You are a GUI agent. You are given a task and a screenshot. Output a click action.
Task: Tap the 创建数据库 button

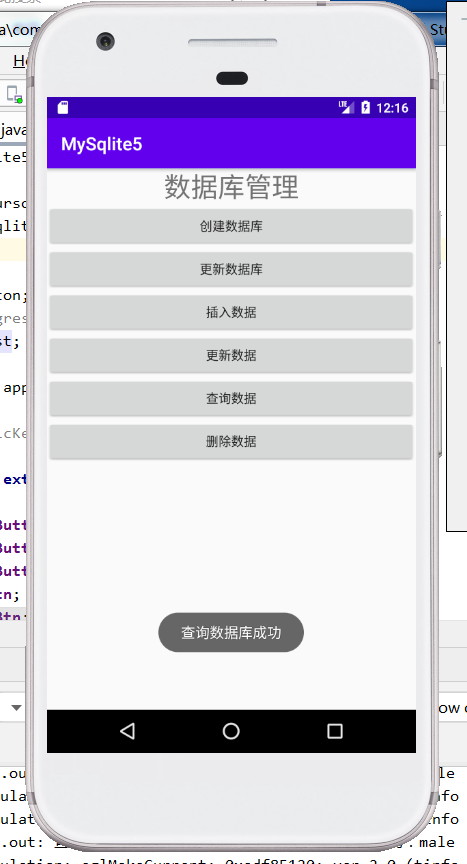(231, 226)
